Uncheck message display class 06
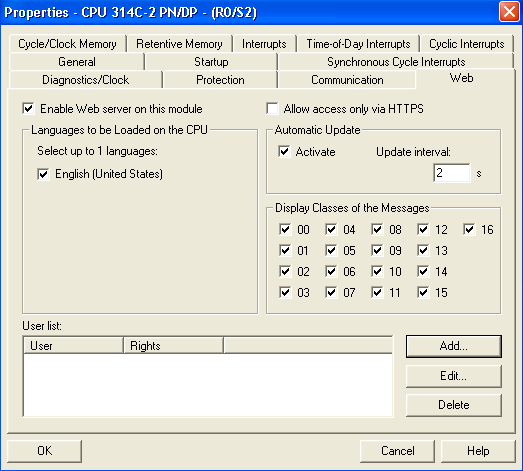 click(331, 272)
